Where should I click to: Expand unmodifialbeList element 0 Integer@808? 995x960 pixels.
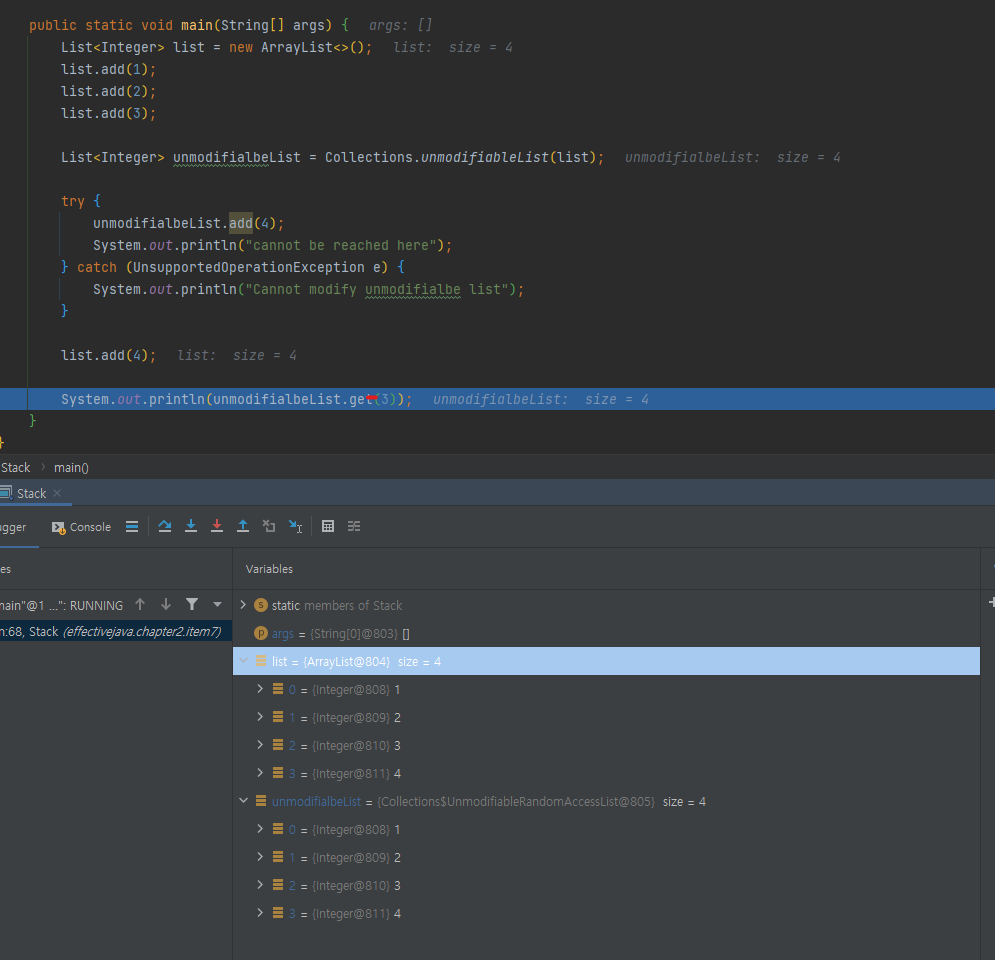[x=260, y=829]
